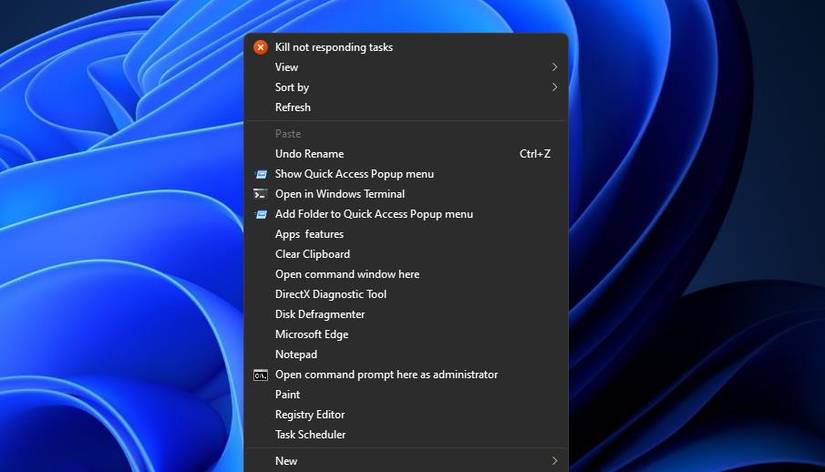
Task: Launch Paint from the context menu
Action: point(406,395)
